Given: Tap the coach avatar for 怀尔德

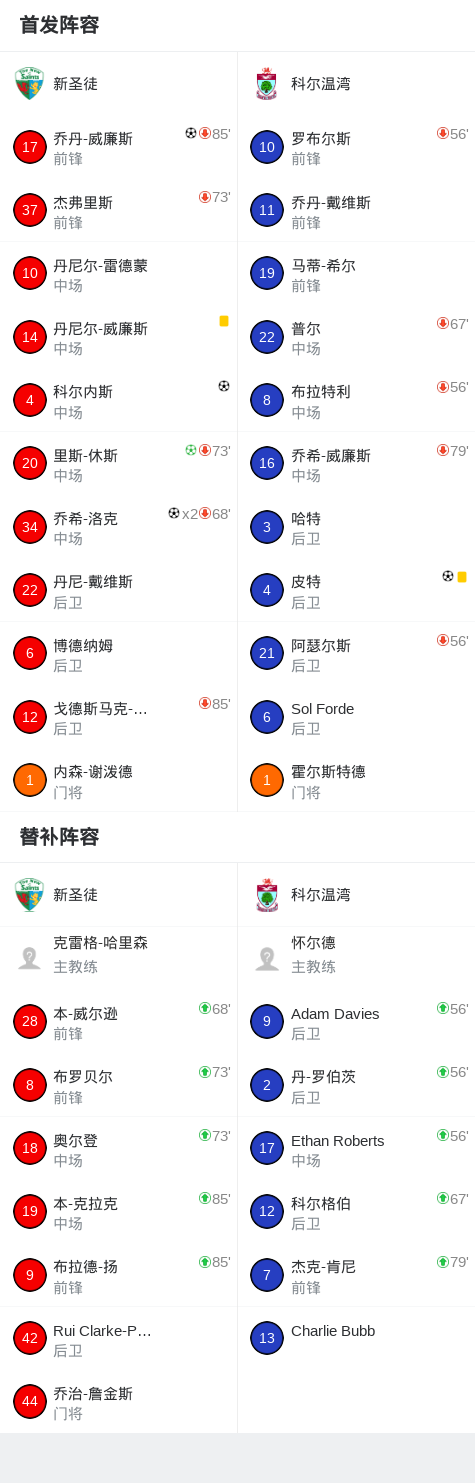Looking at the screenshot, I should 267,958.
